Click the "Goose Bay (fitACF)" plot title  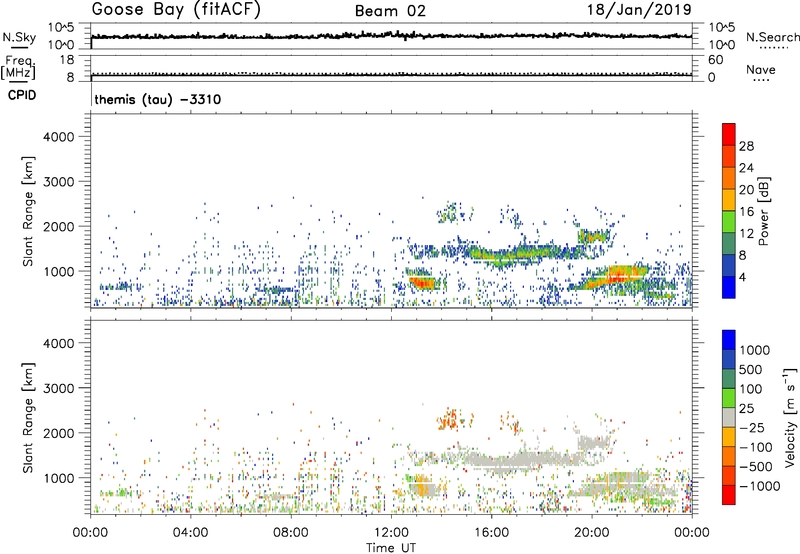point(176,10)
